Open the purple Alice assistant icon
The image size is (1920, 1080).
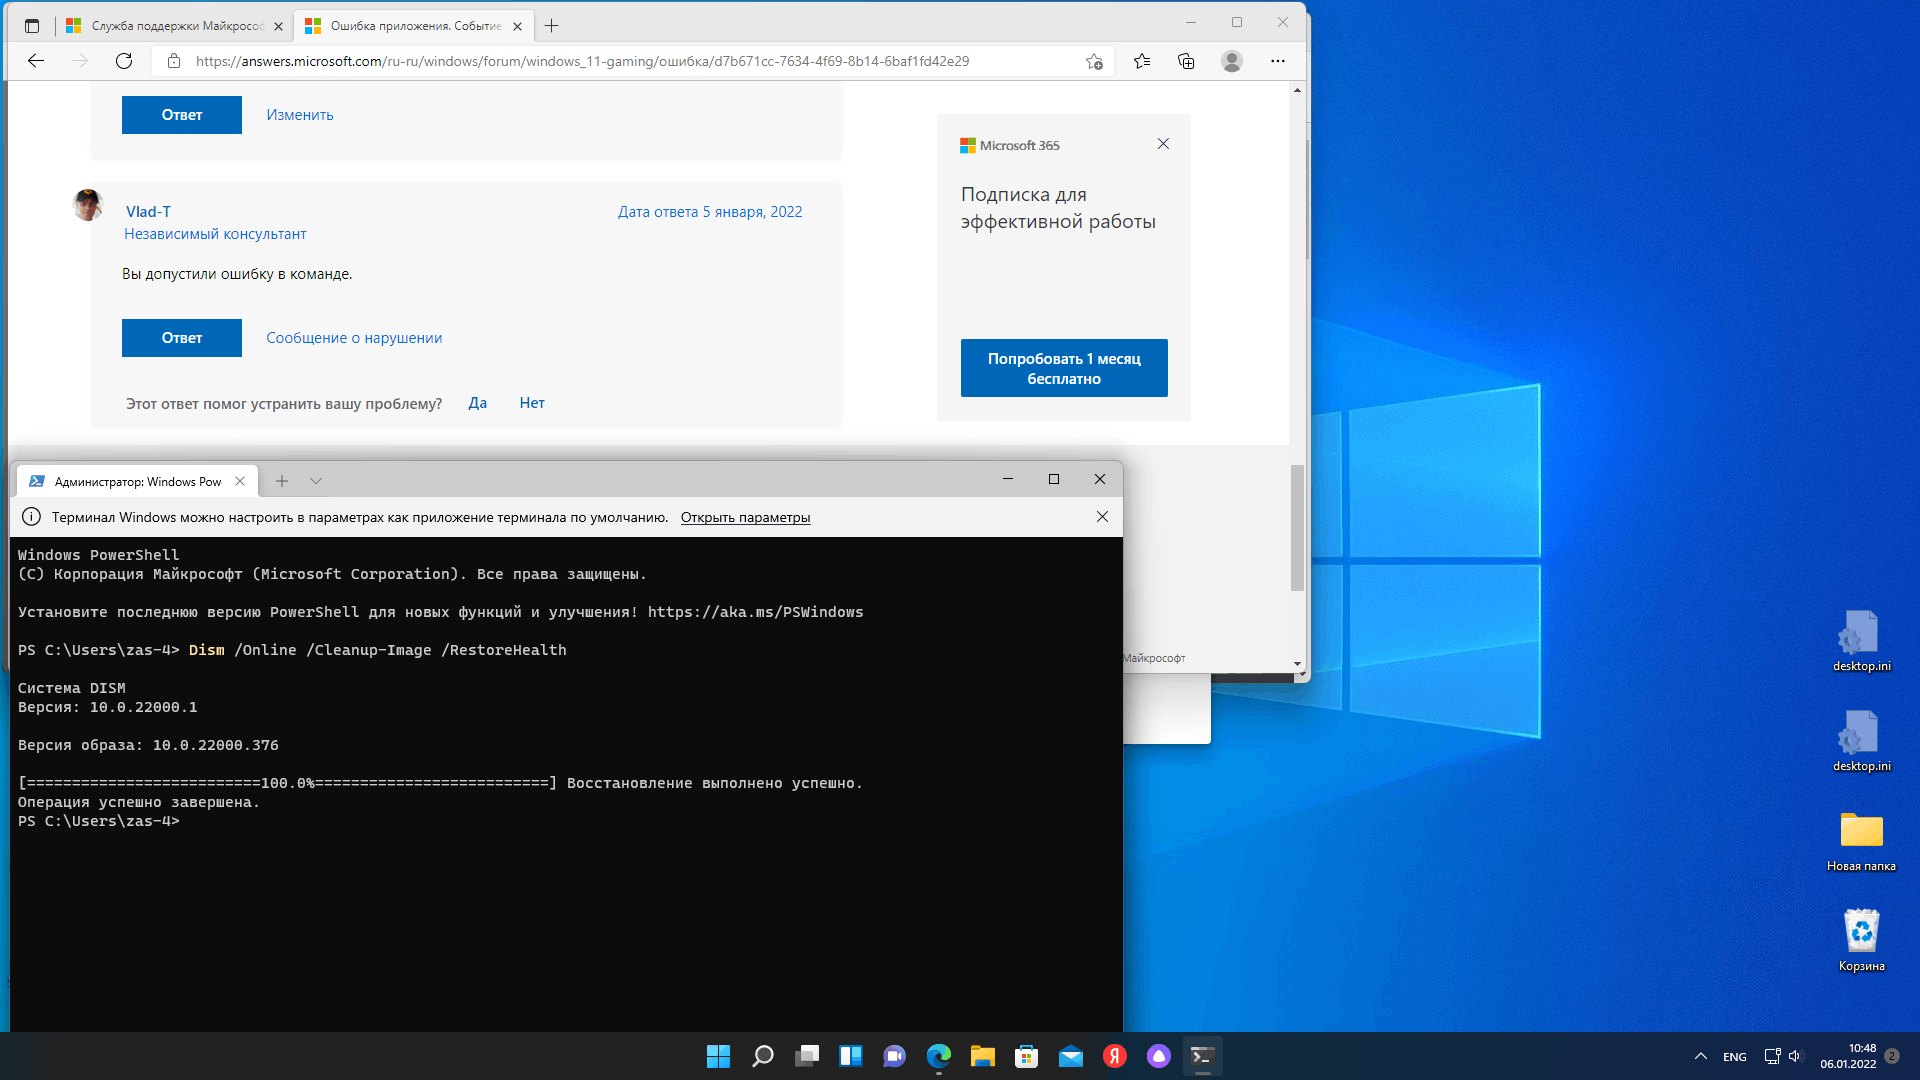tap(1158, 1056)
